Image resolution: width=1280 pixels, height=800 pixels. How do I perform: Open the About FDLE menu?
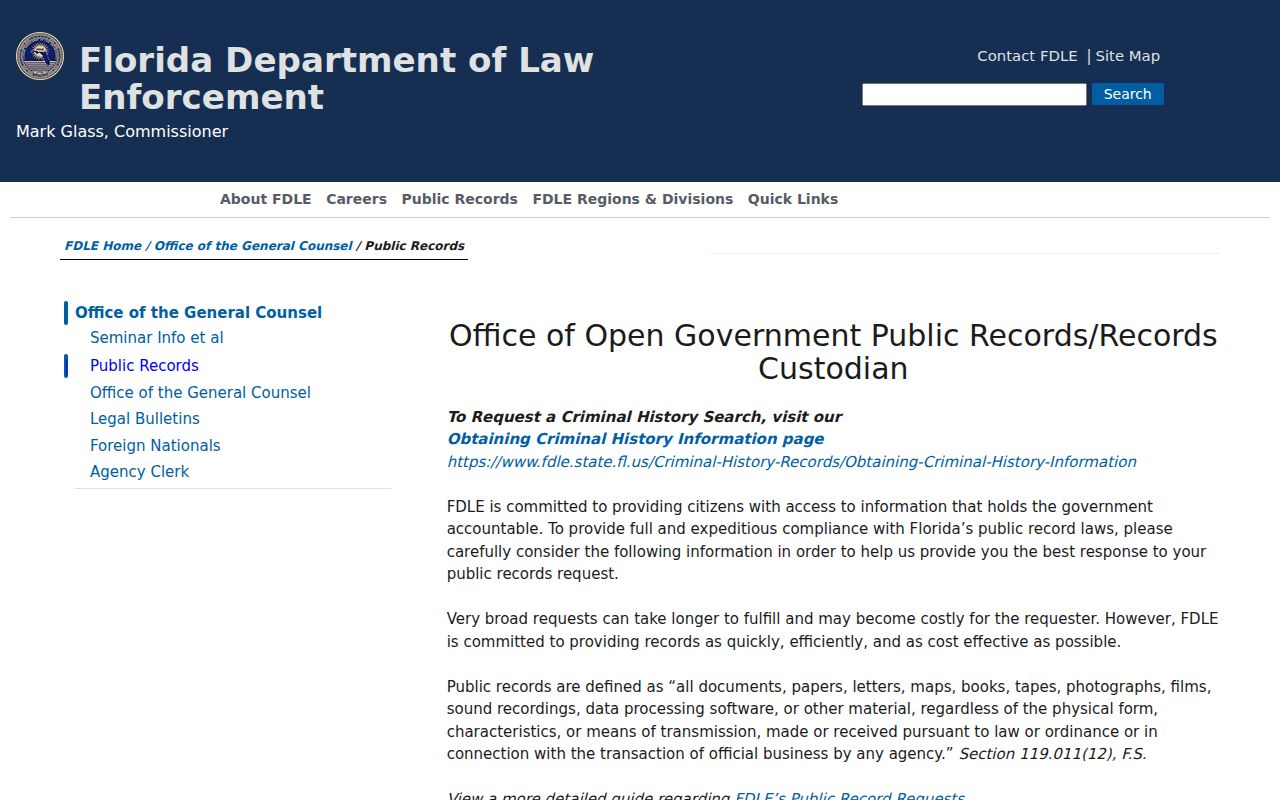pos(266,199)
